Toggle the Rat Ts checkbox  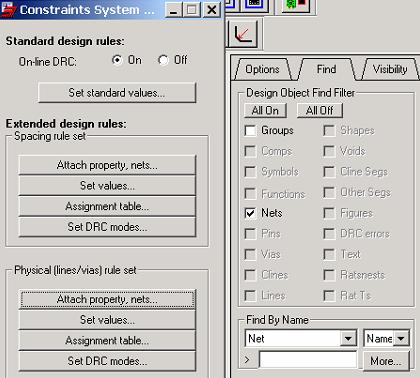[x=329, y=296]
